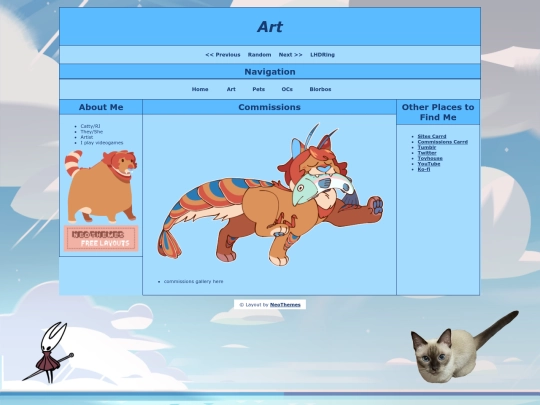Visit the Commissions Carrd link
This screenshot has width=540, height=405.
443,142
